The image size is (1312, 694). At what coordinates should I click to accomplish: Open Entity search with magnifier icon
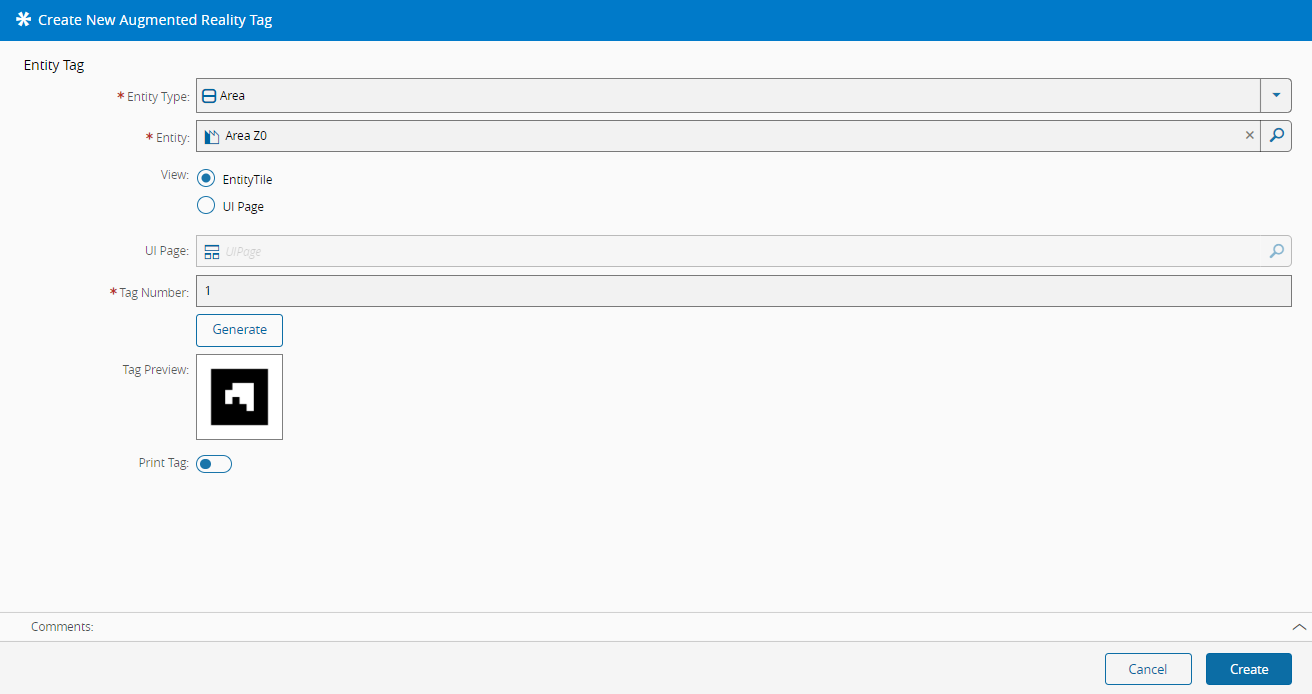click(1276, 136)
